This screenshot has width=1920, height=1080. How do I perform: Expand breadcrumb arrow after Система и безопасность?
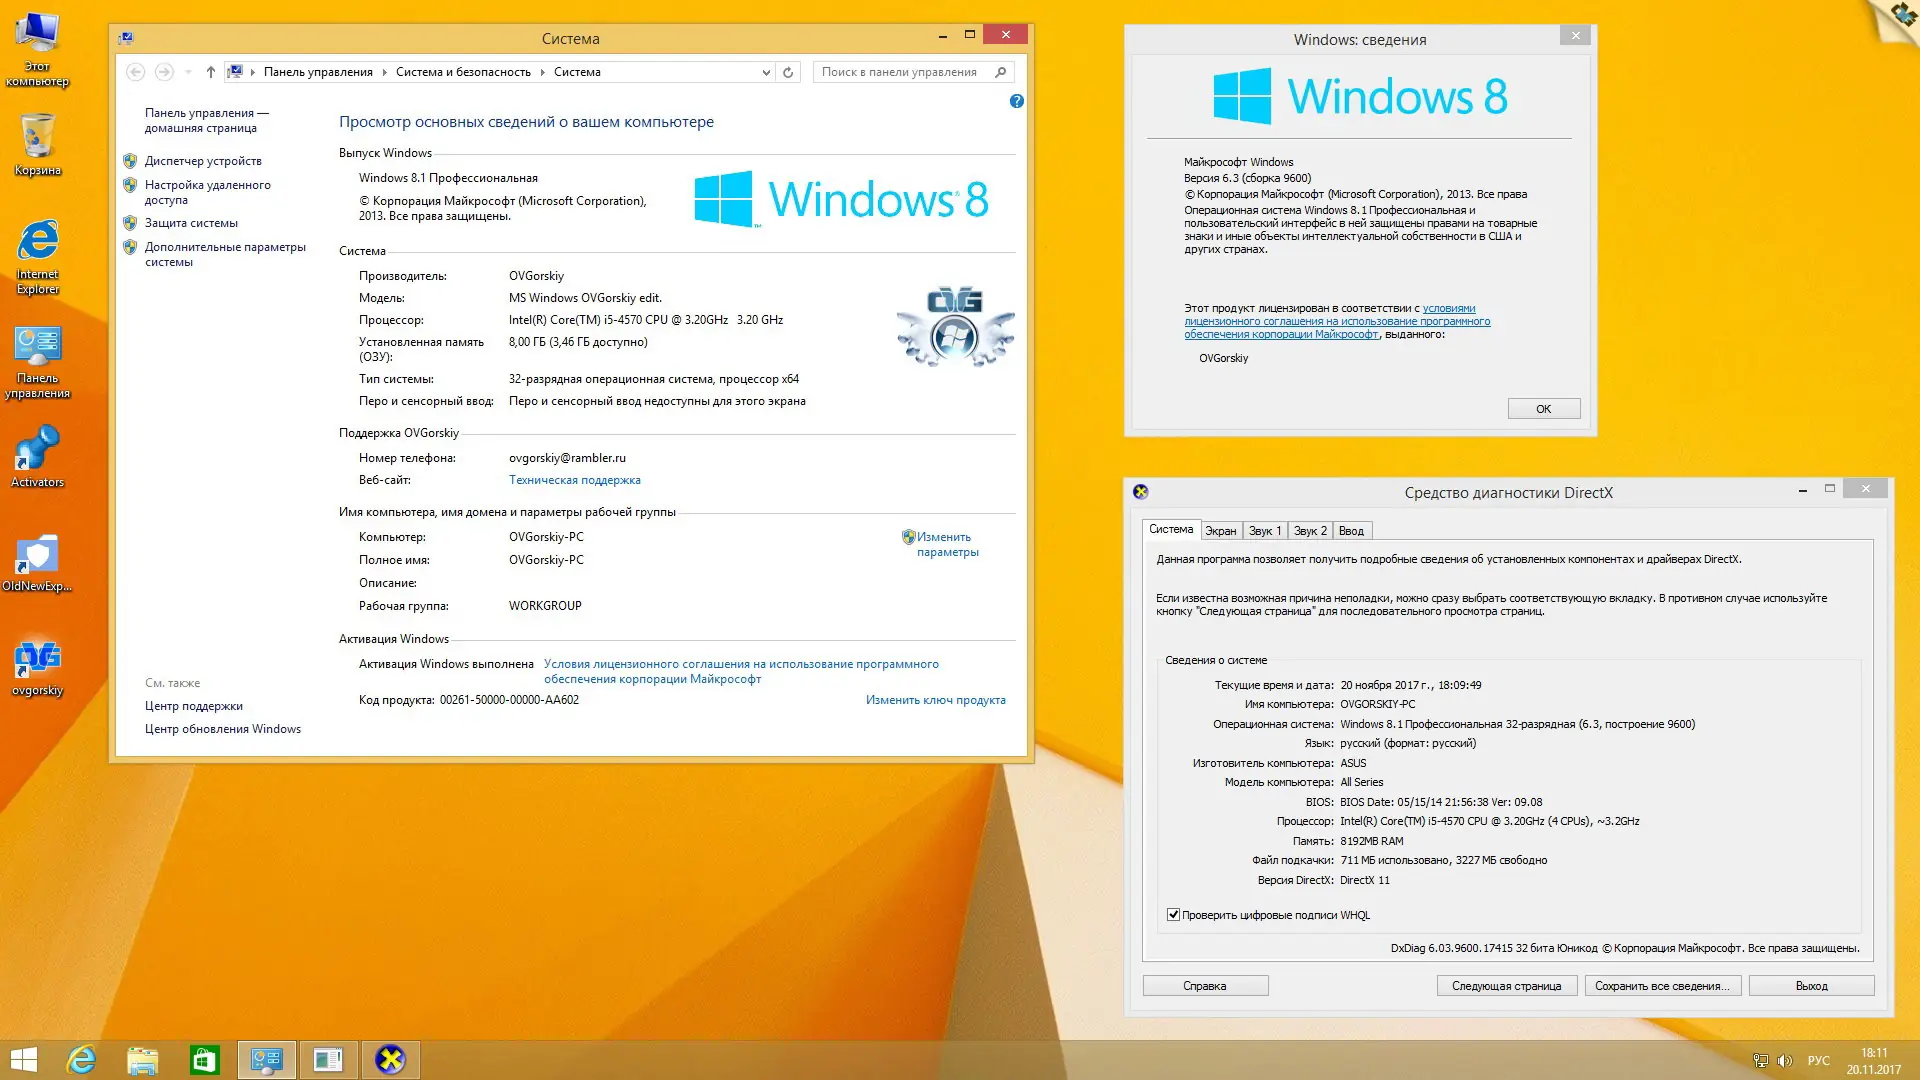coord(543,72)
